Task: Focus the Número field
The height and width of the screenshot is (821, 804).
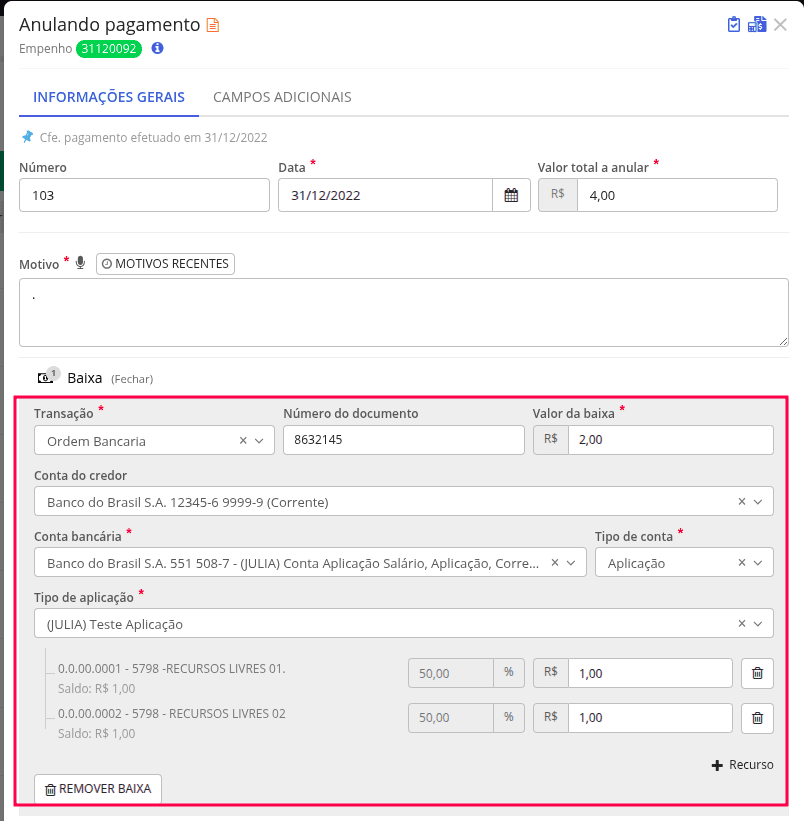Action: coord(144,195)
